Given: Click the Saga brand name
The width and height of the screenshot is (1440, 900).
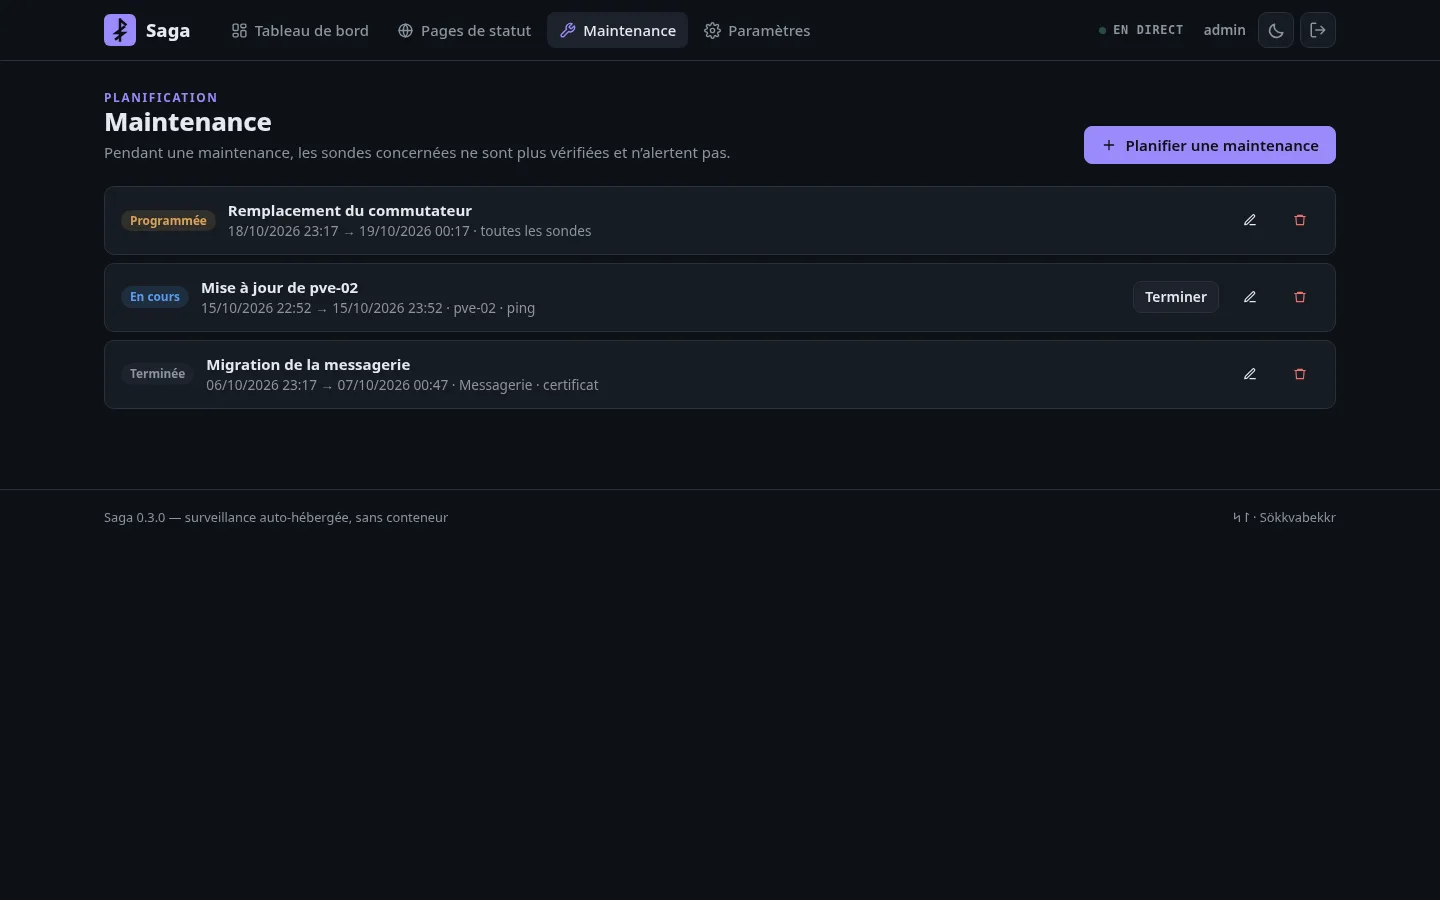Looking at the screenshot, I should (168, 31).
